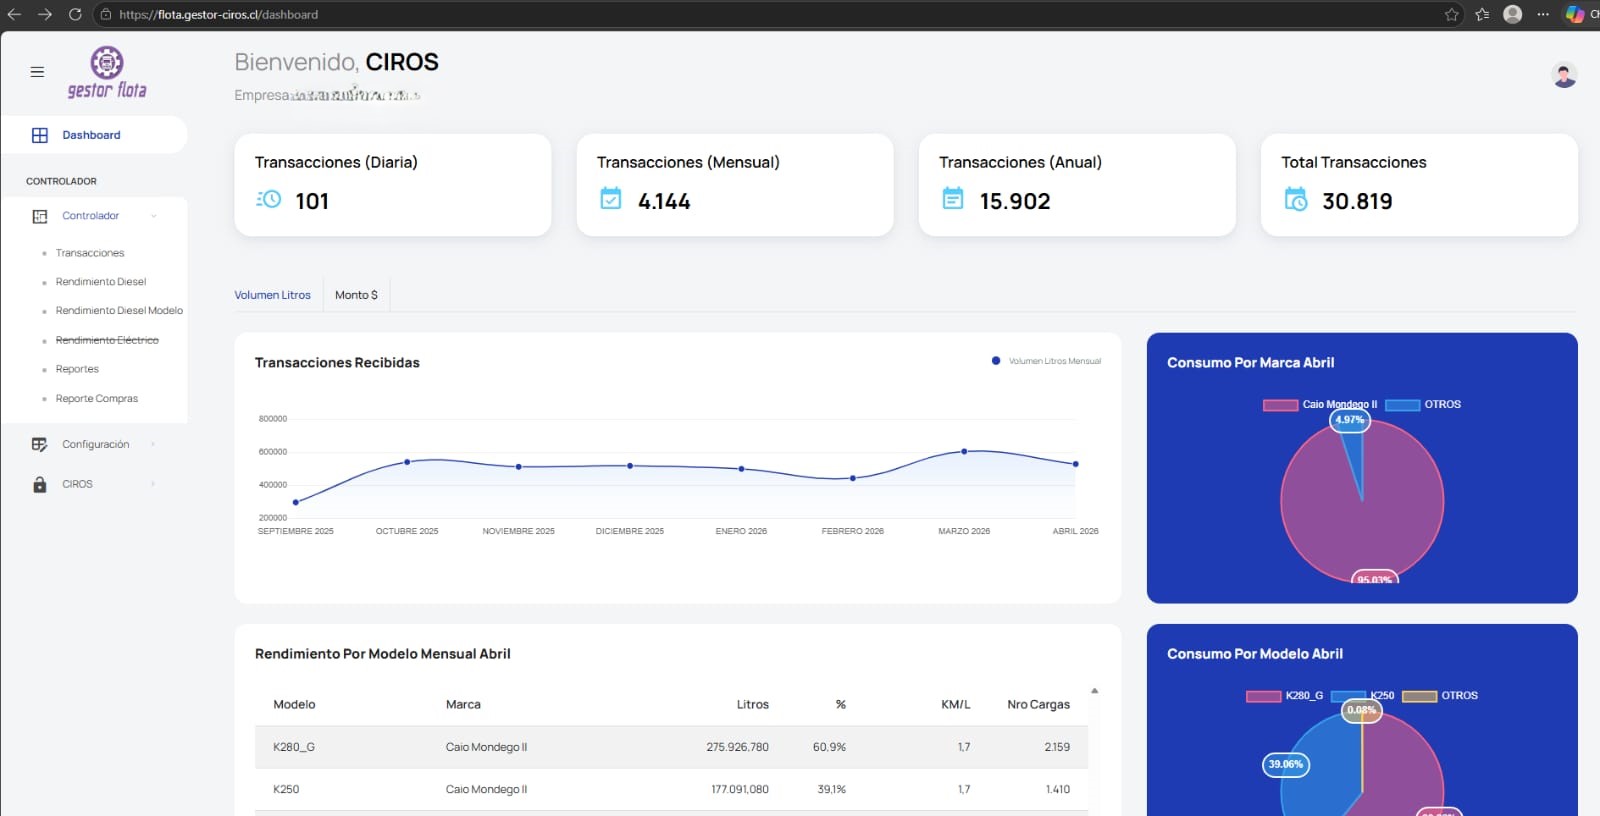
Task: Open the browser settings and more menu
Action: coord(1543,14)
